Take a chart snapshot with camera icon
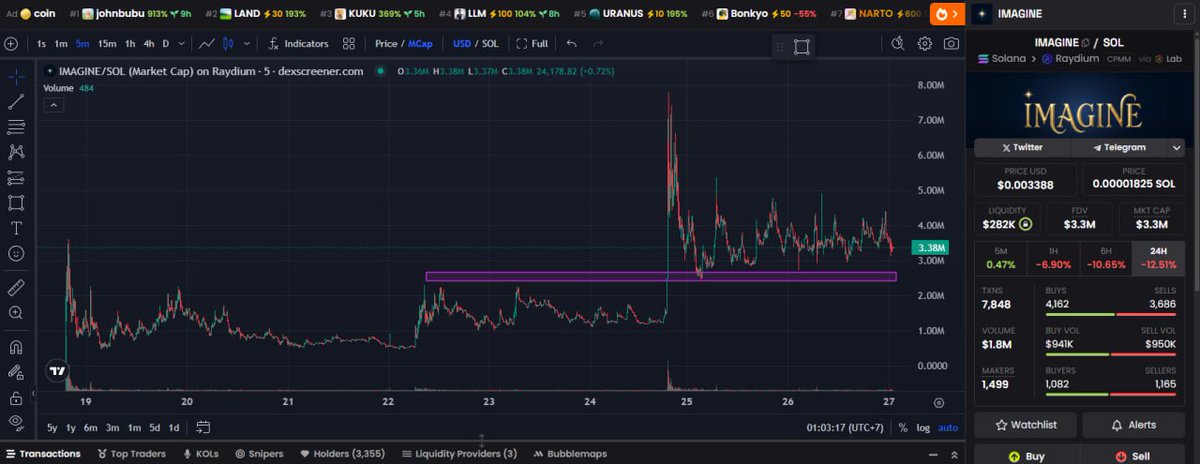The image size is (1200, 464). [951, 44]
